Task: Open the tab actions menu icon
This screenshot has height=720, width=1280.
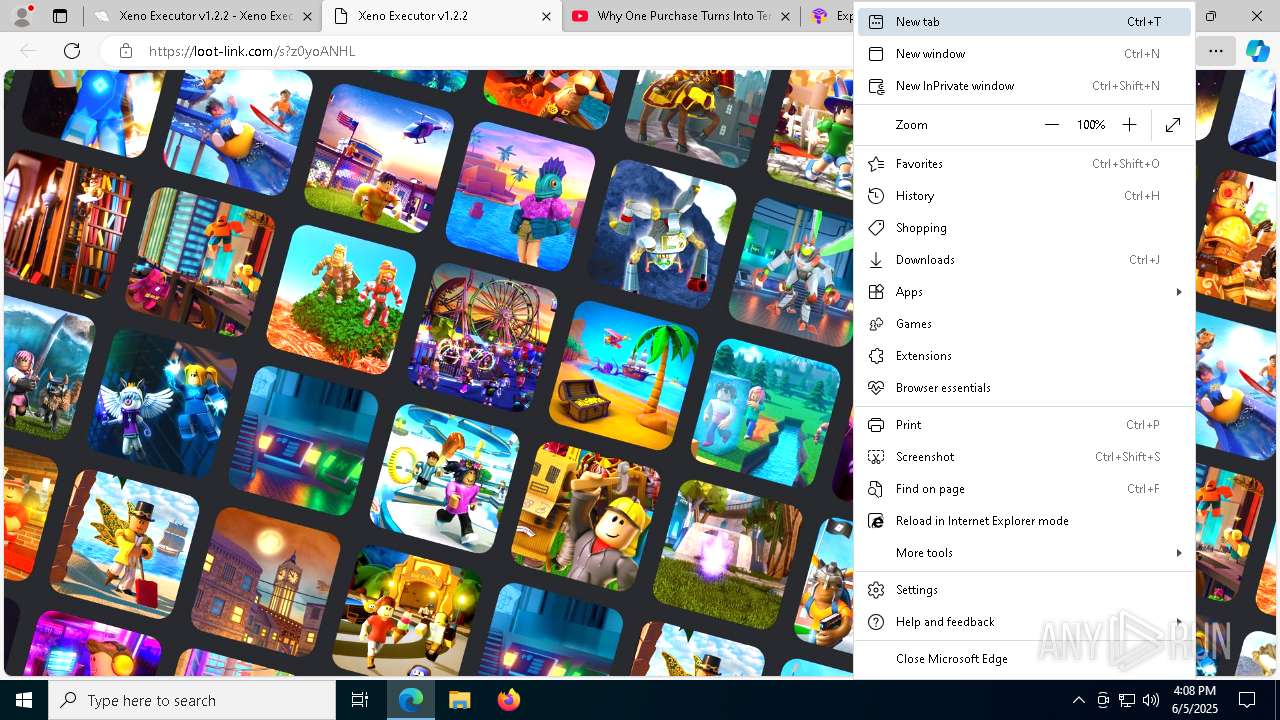Action: (x=60, y=16)
